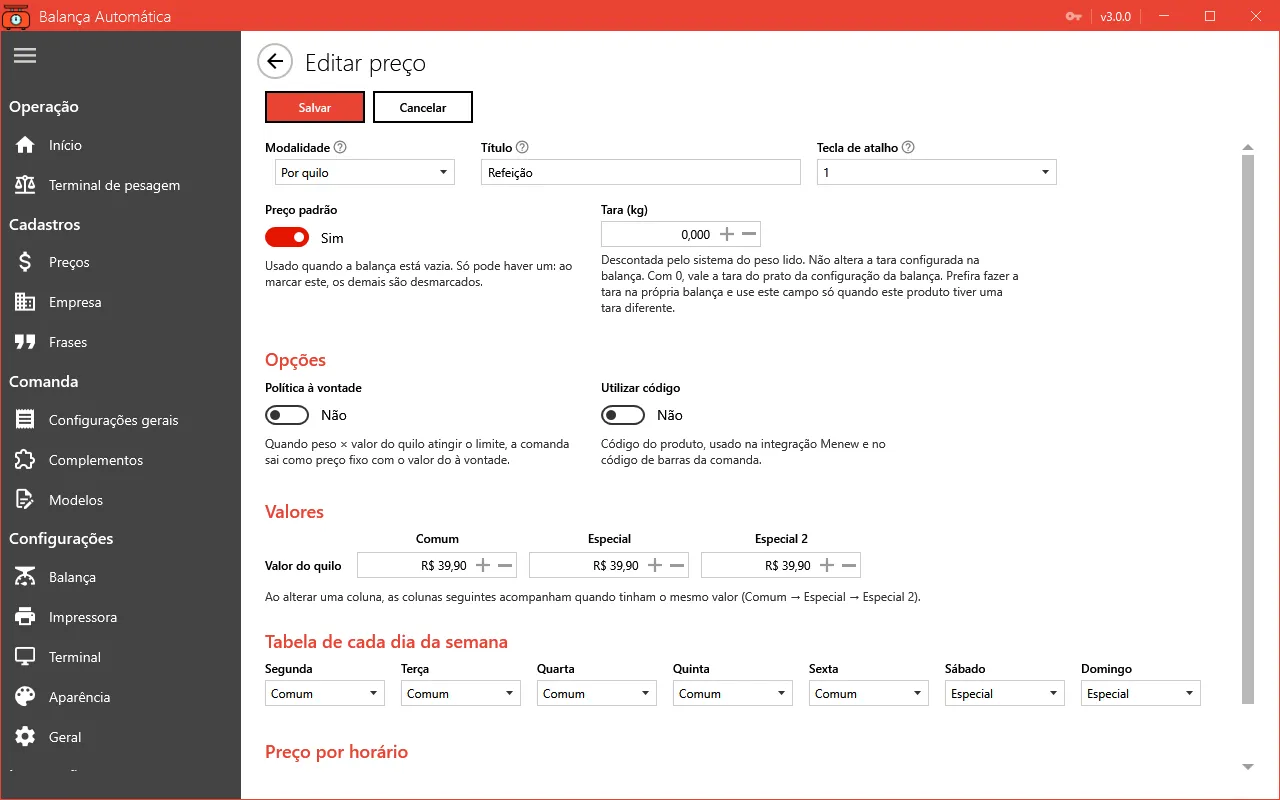
Task: Expand the Tecla de atalho dropdown
Action: (x=937, y=173)
